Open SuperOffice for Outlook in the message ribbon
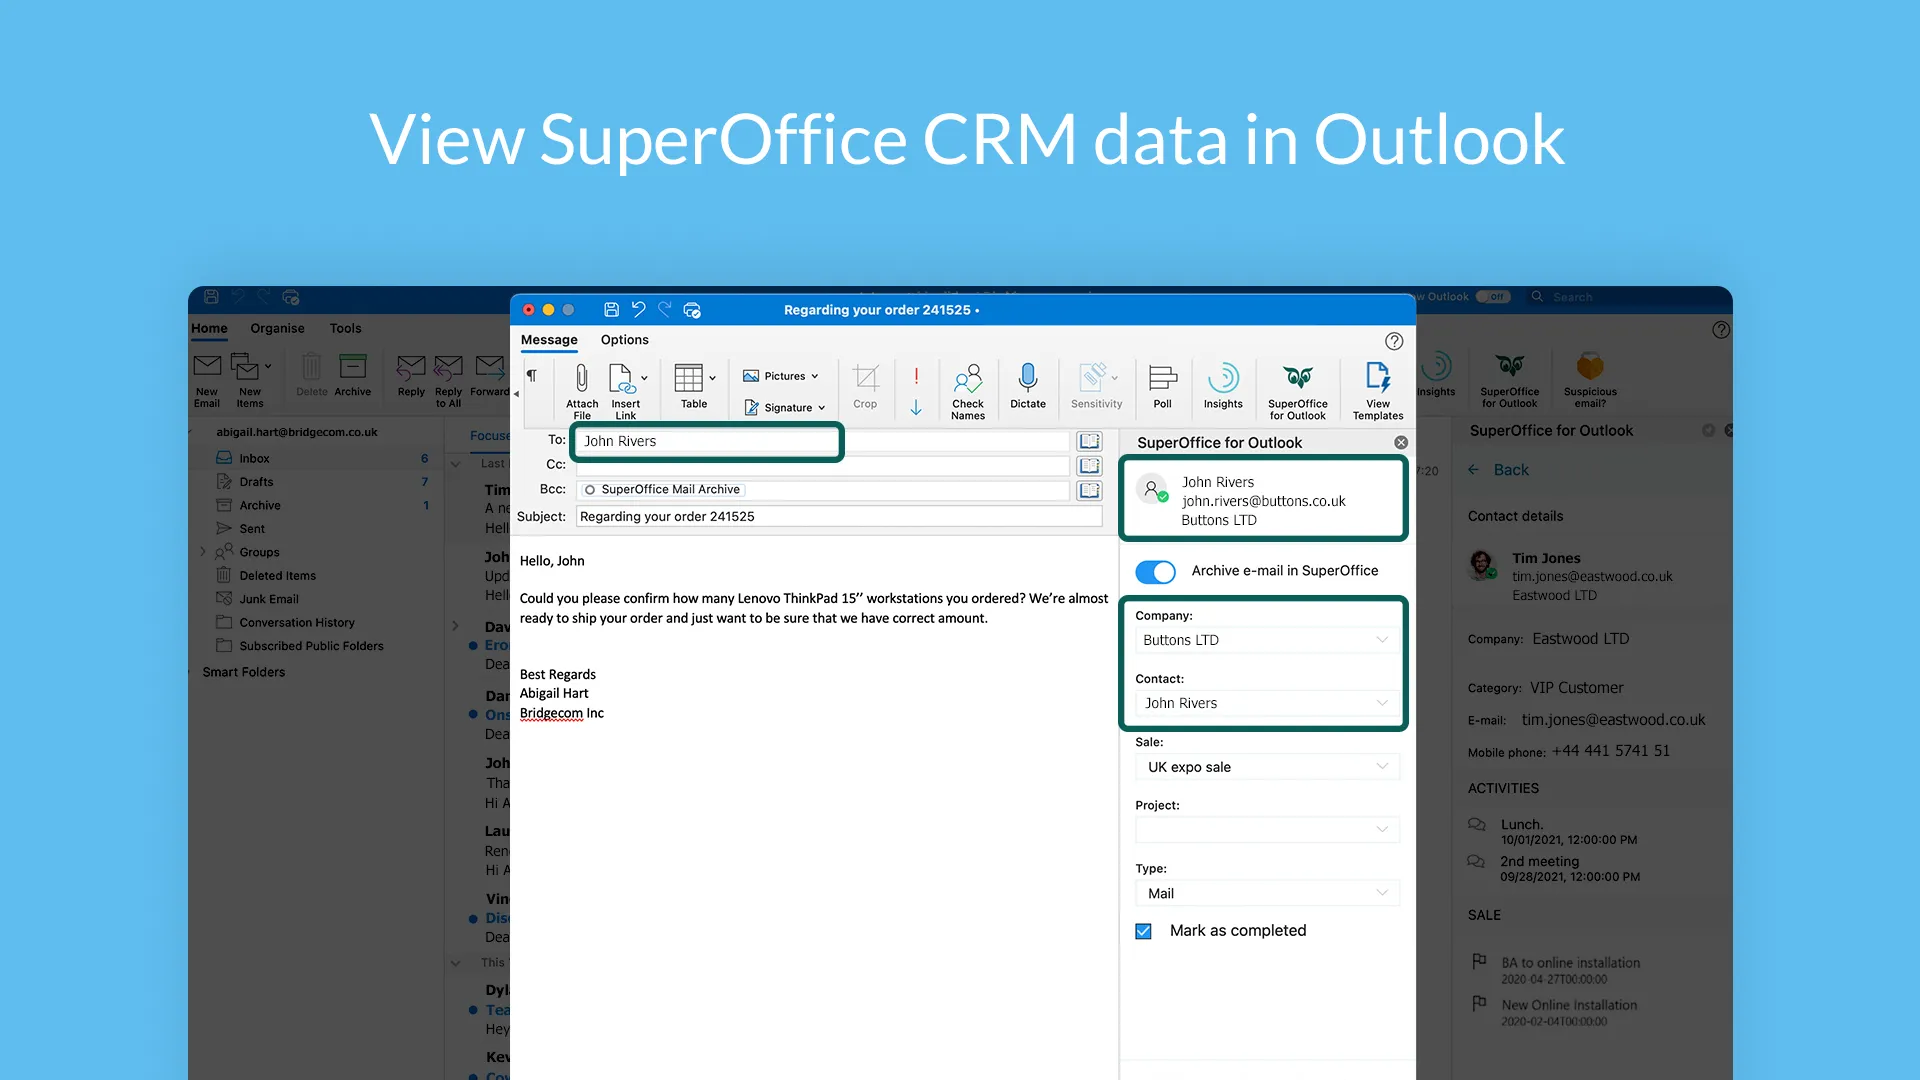1920x1080 pixels. coord(1297,380)
